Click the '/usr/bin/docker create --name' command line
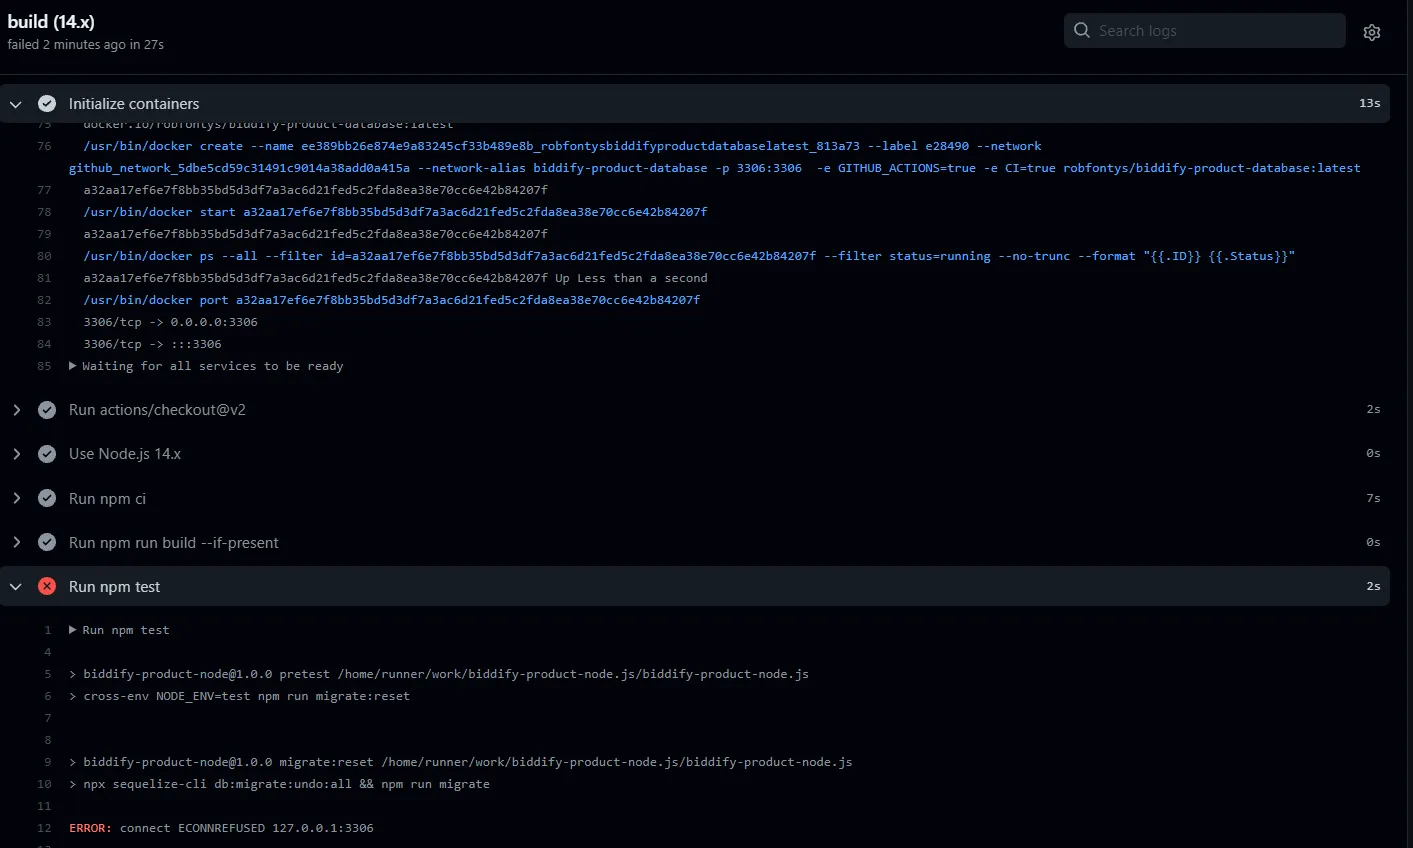This screenshot has width=1413, height=848. pos(714,157)
